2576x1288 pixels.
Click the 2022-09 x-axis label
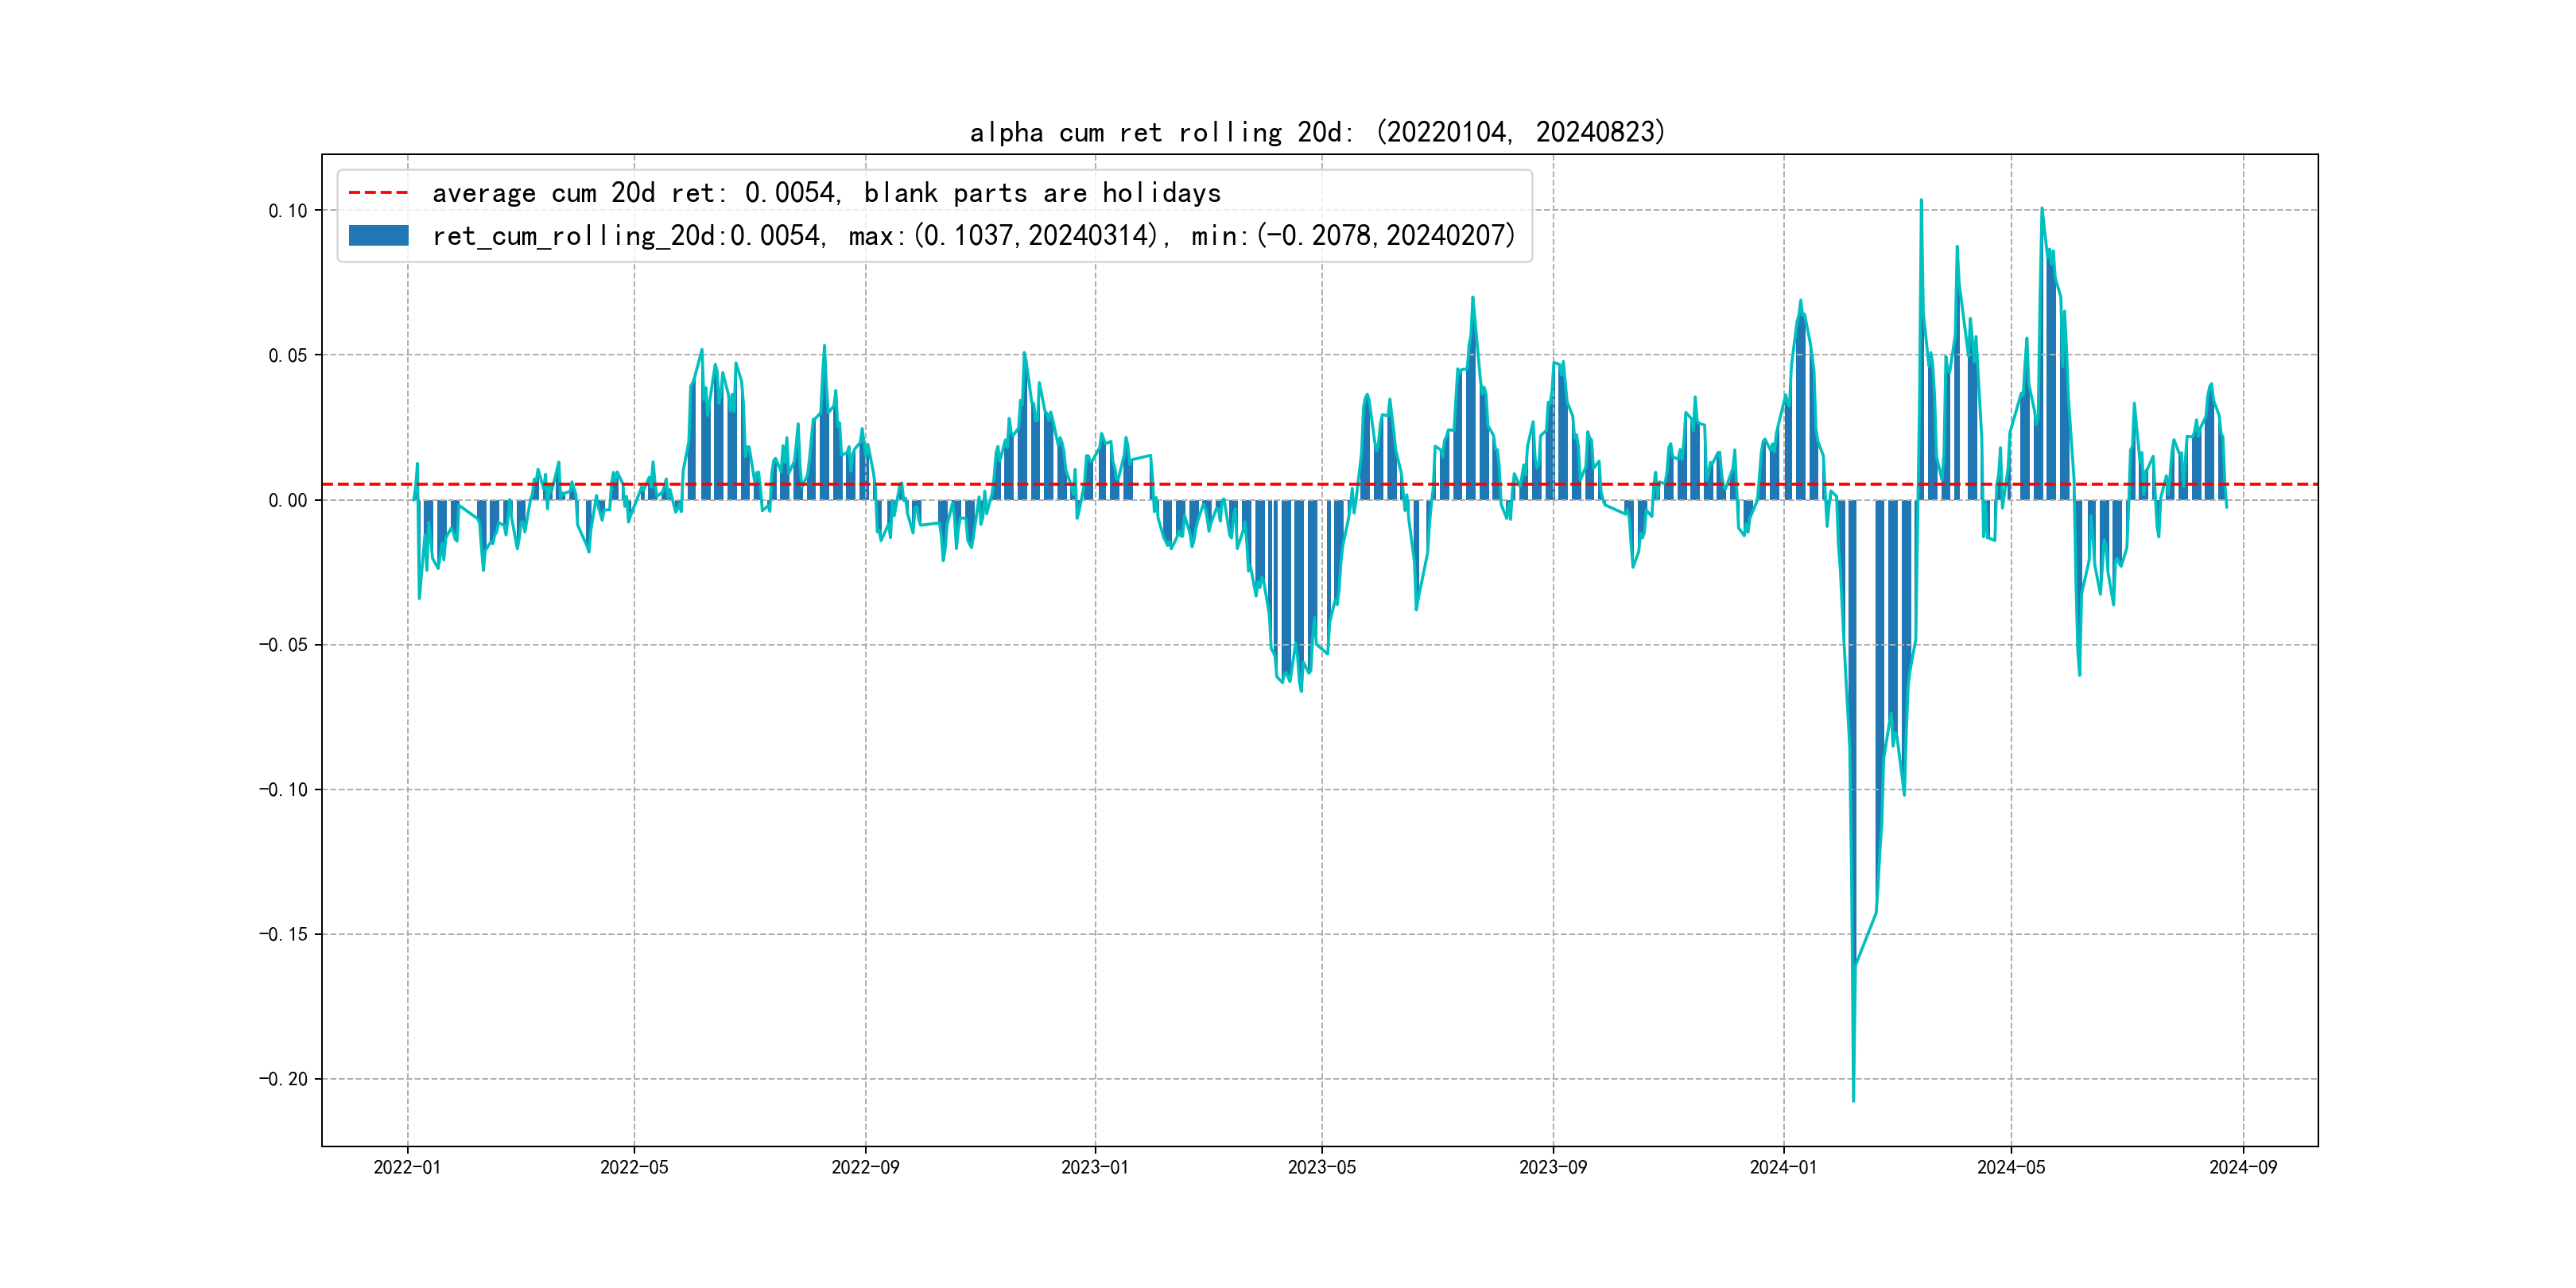(865, 1167)
